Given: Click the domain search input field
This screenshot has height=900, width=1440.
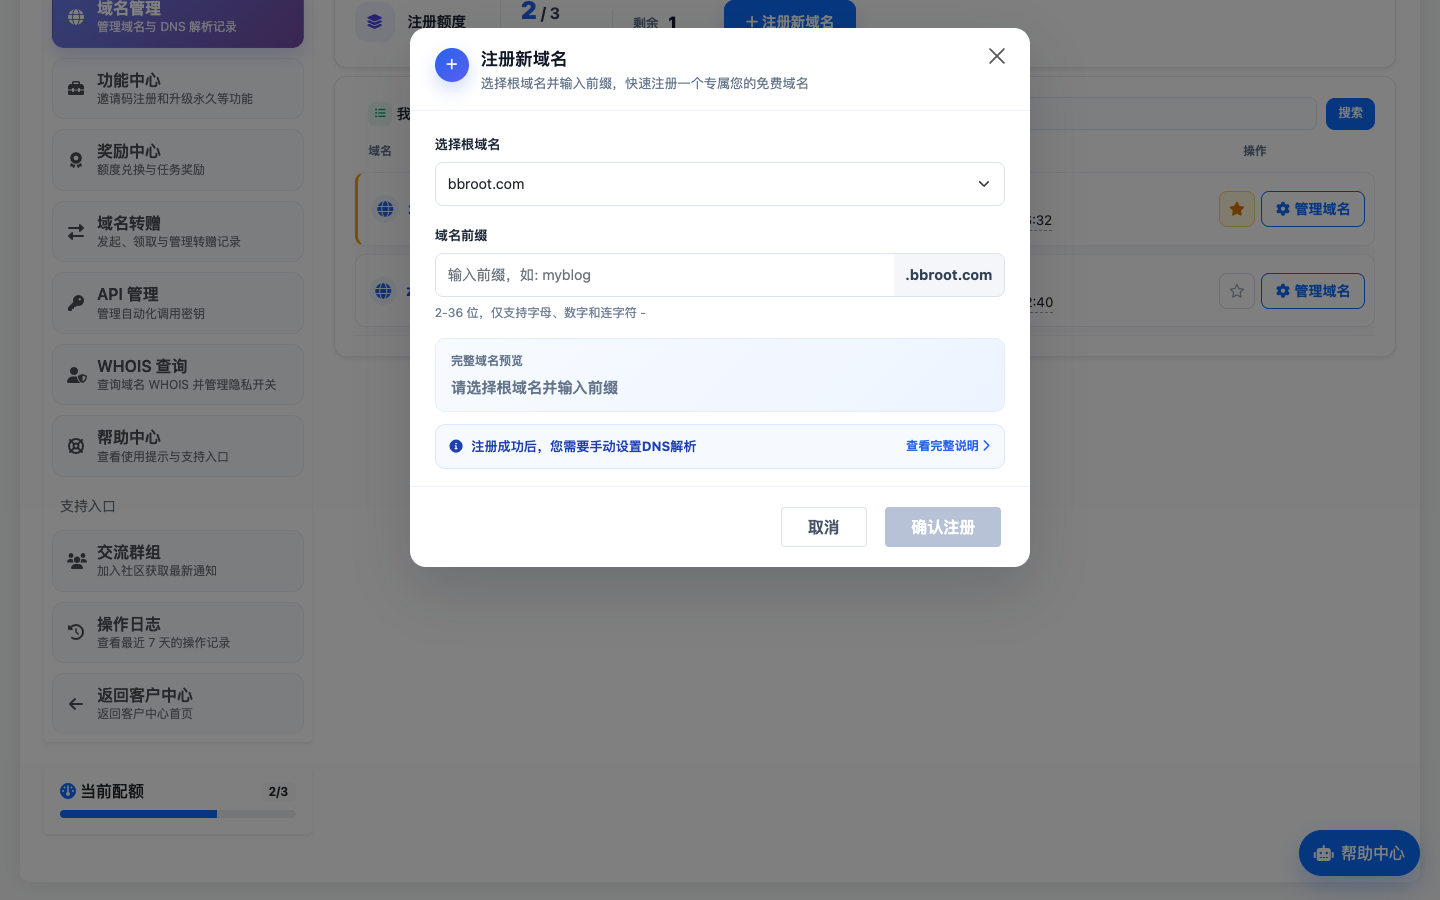Looking at the screenshot, I should (1172, 113).
